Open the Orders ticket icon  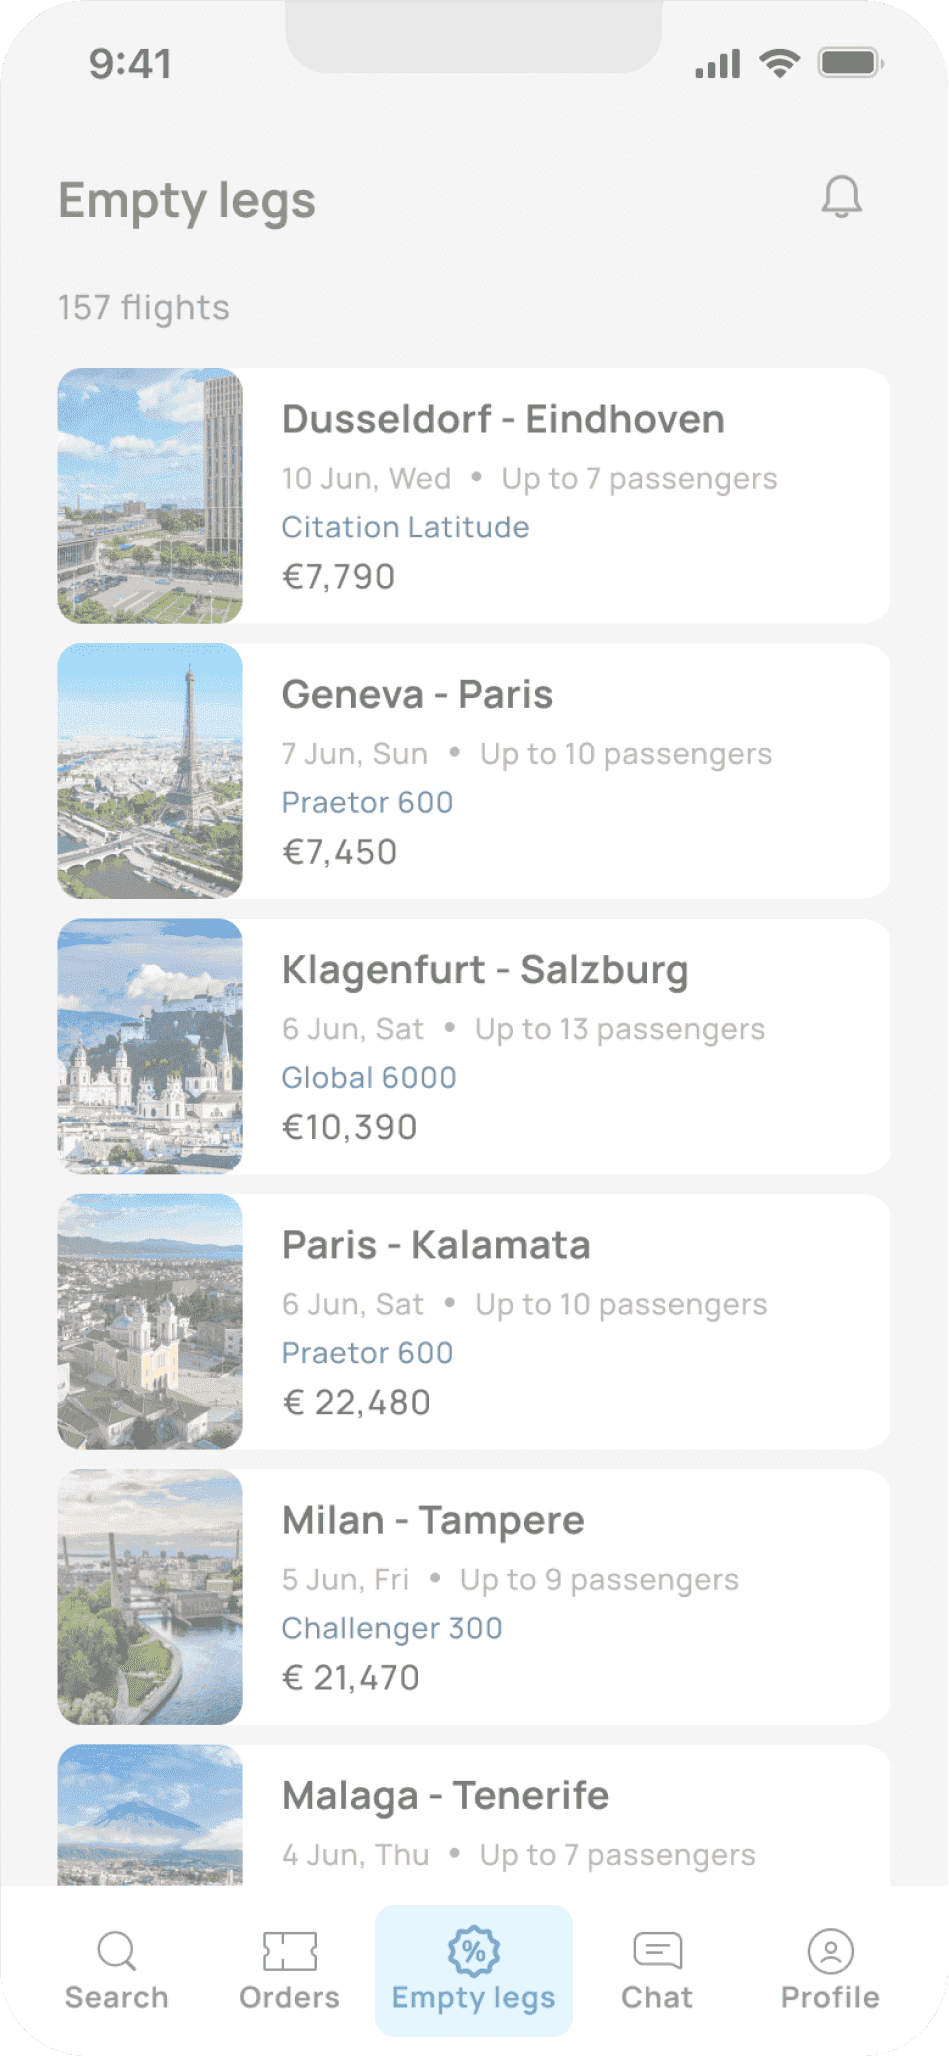coord(289,1950)
